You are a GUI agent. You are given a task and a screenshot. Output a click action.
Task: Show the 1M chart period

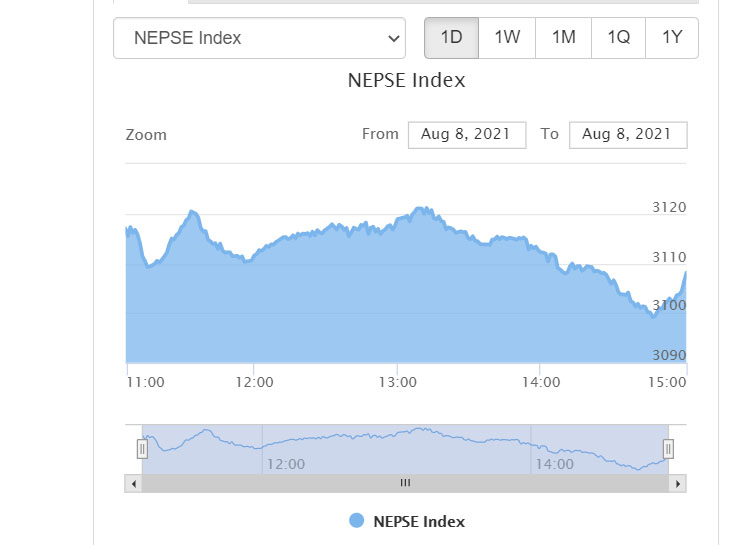click(x=563, y=38)
